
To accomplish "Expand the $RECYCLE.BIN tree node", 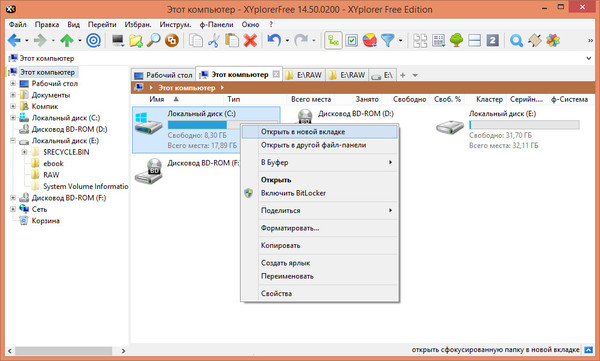I will 24,152.
